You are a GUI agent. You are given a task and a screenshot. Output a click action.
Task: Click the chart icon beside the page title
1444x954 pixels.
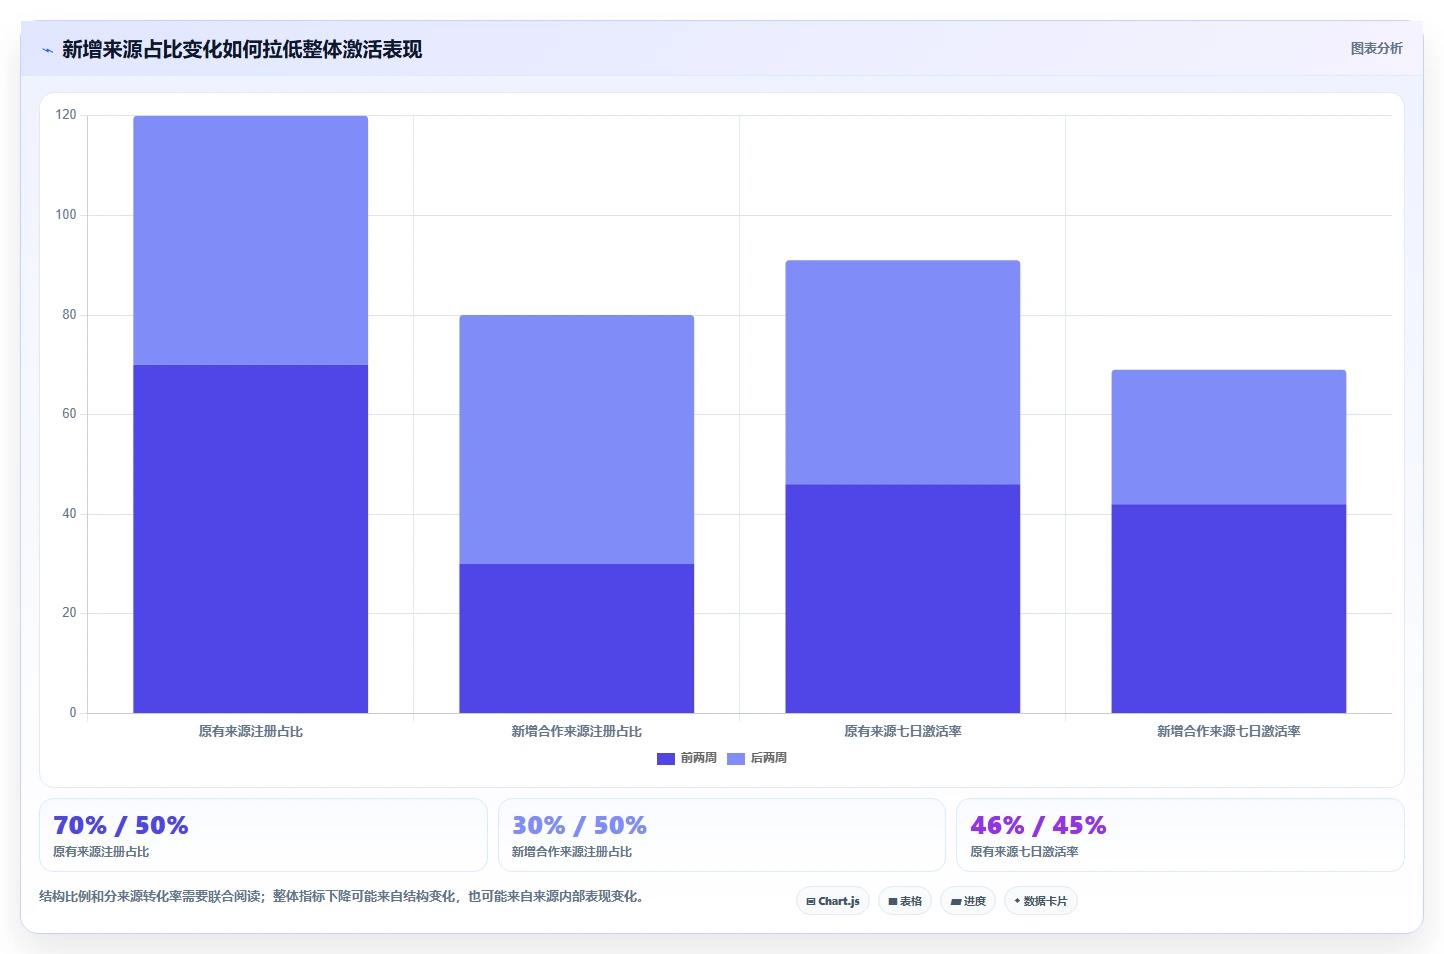(x=47, y=50)
